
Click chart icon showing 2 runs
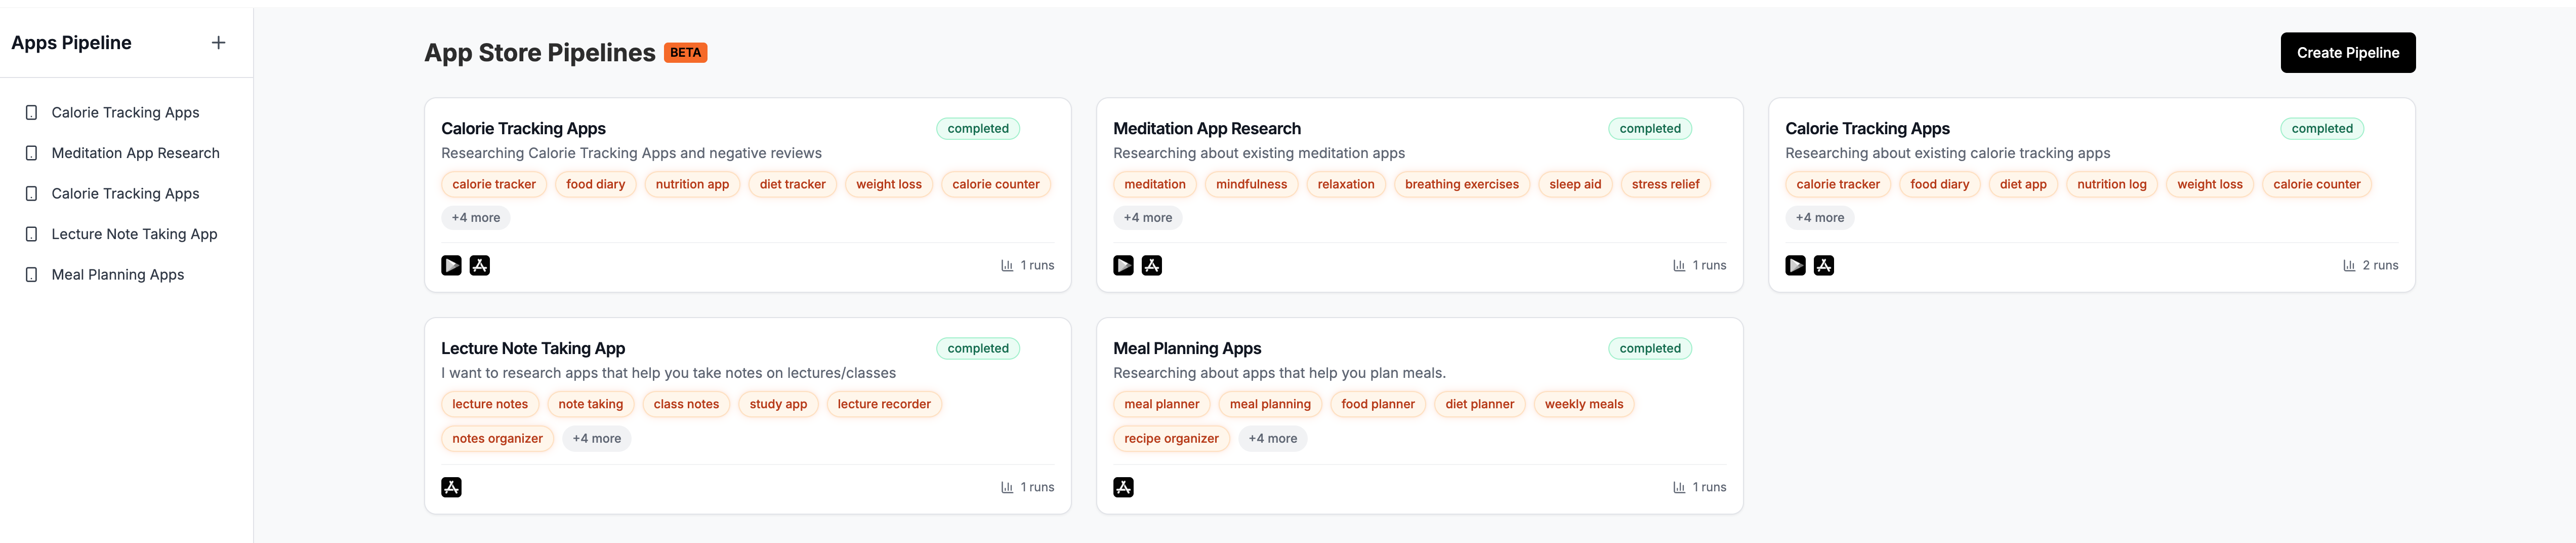coord(2349,265)
